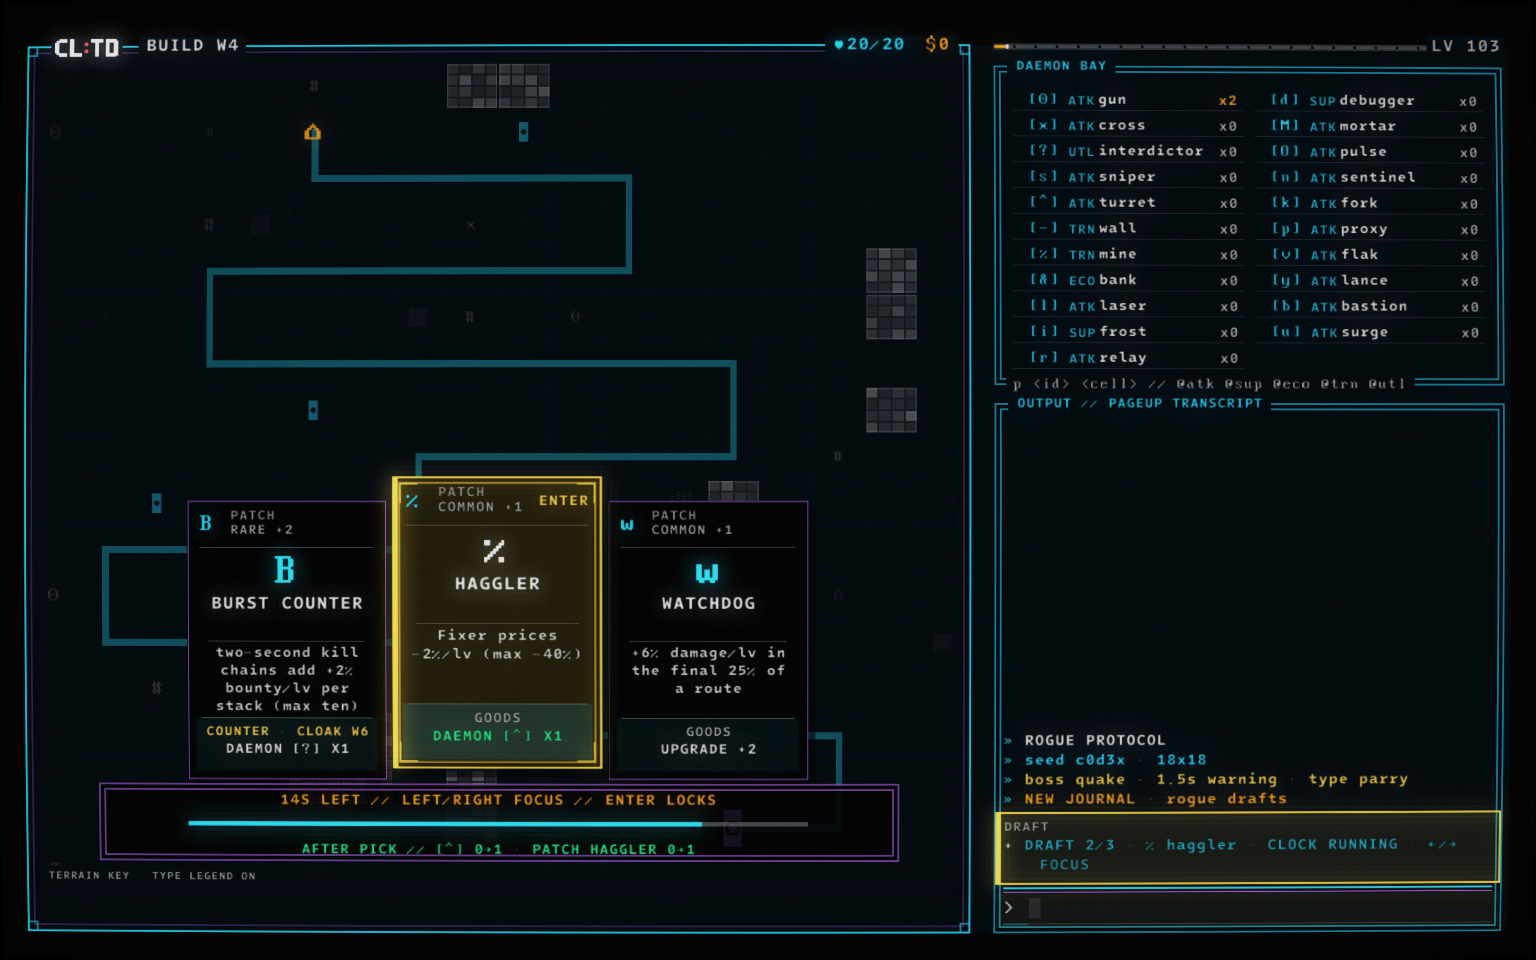The image size is (1536, 960).
Task: Click the highlighted DRAFT 2/3 status box
Action: 1248,847
